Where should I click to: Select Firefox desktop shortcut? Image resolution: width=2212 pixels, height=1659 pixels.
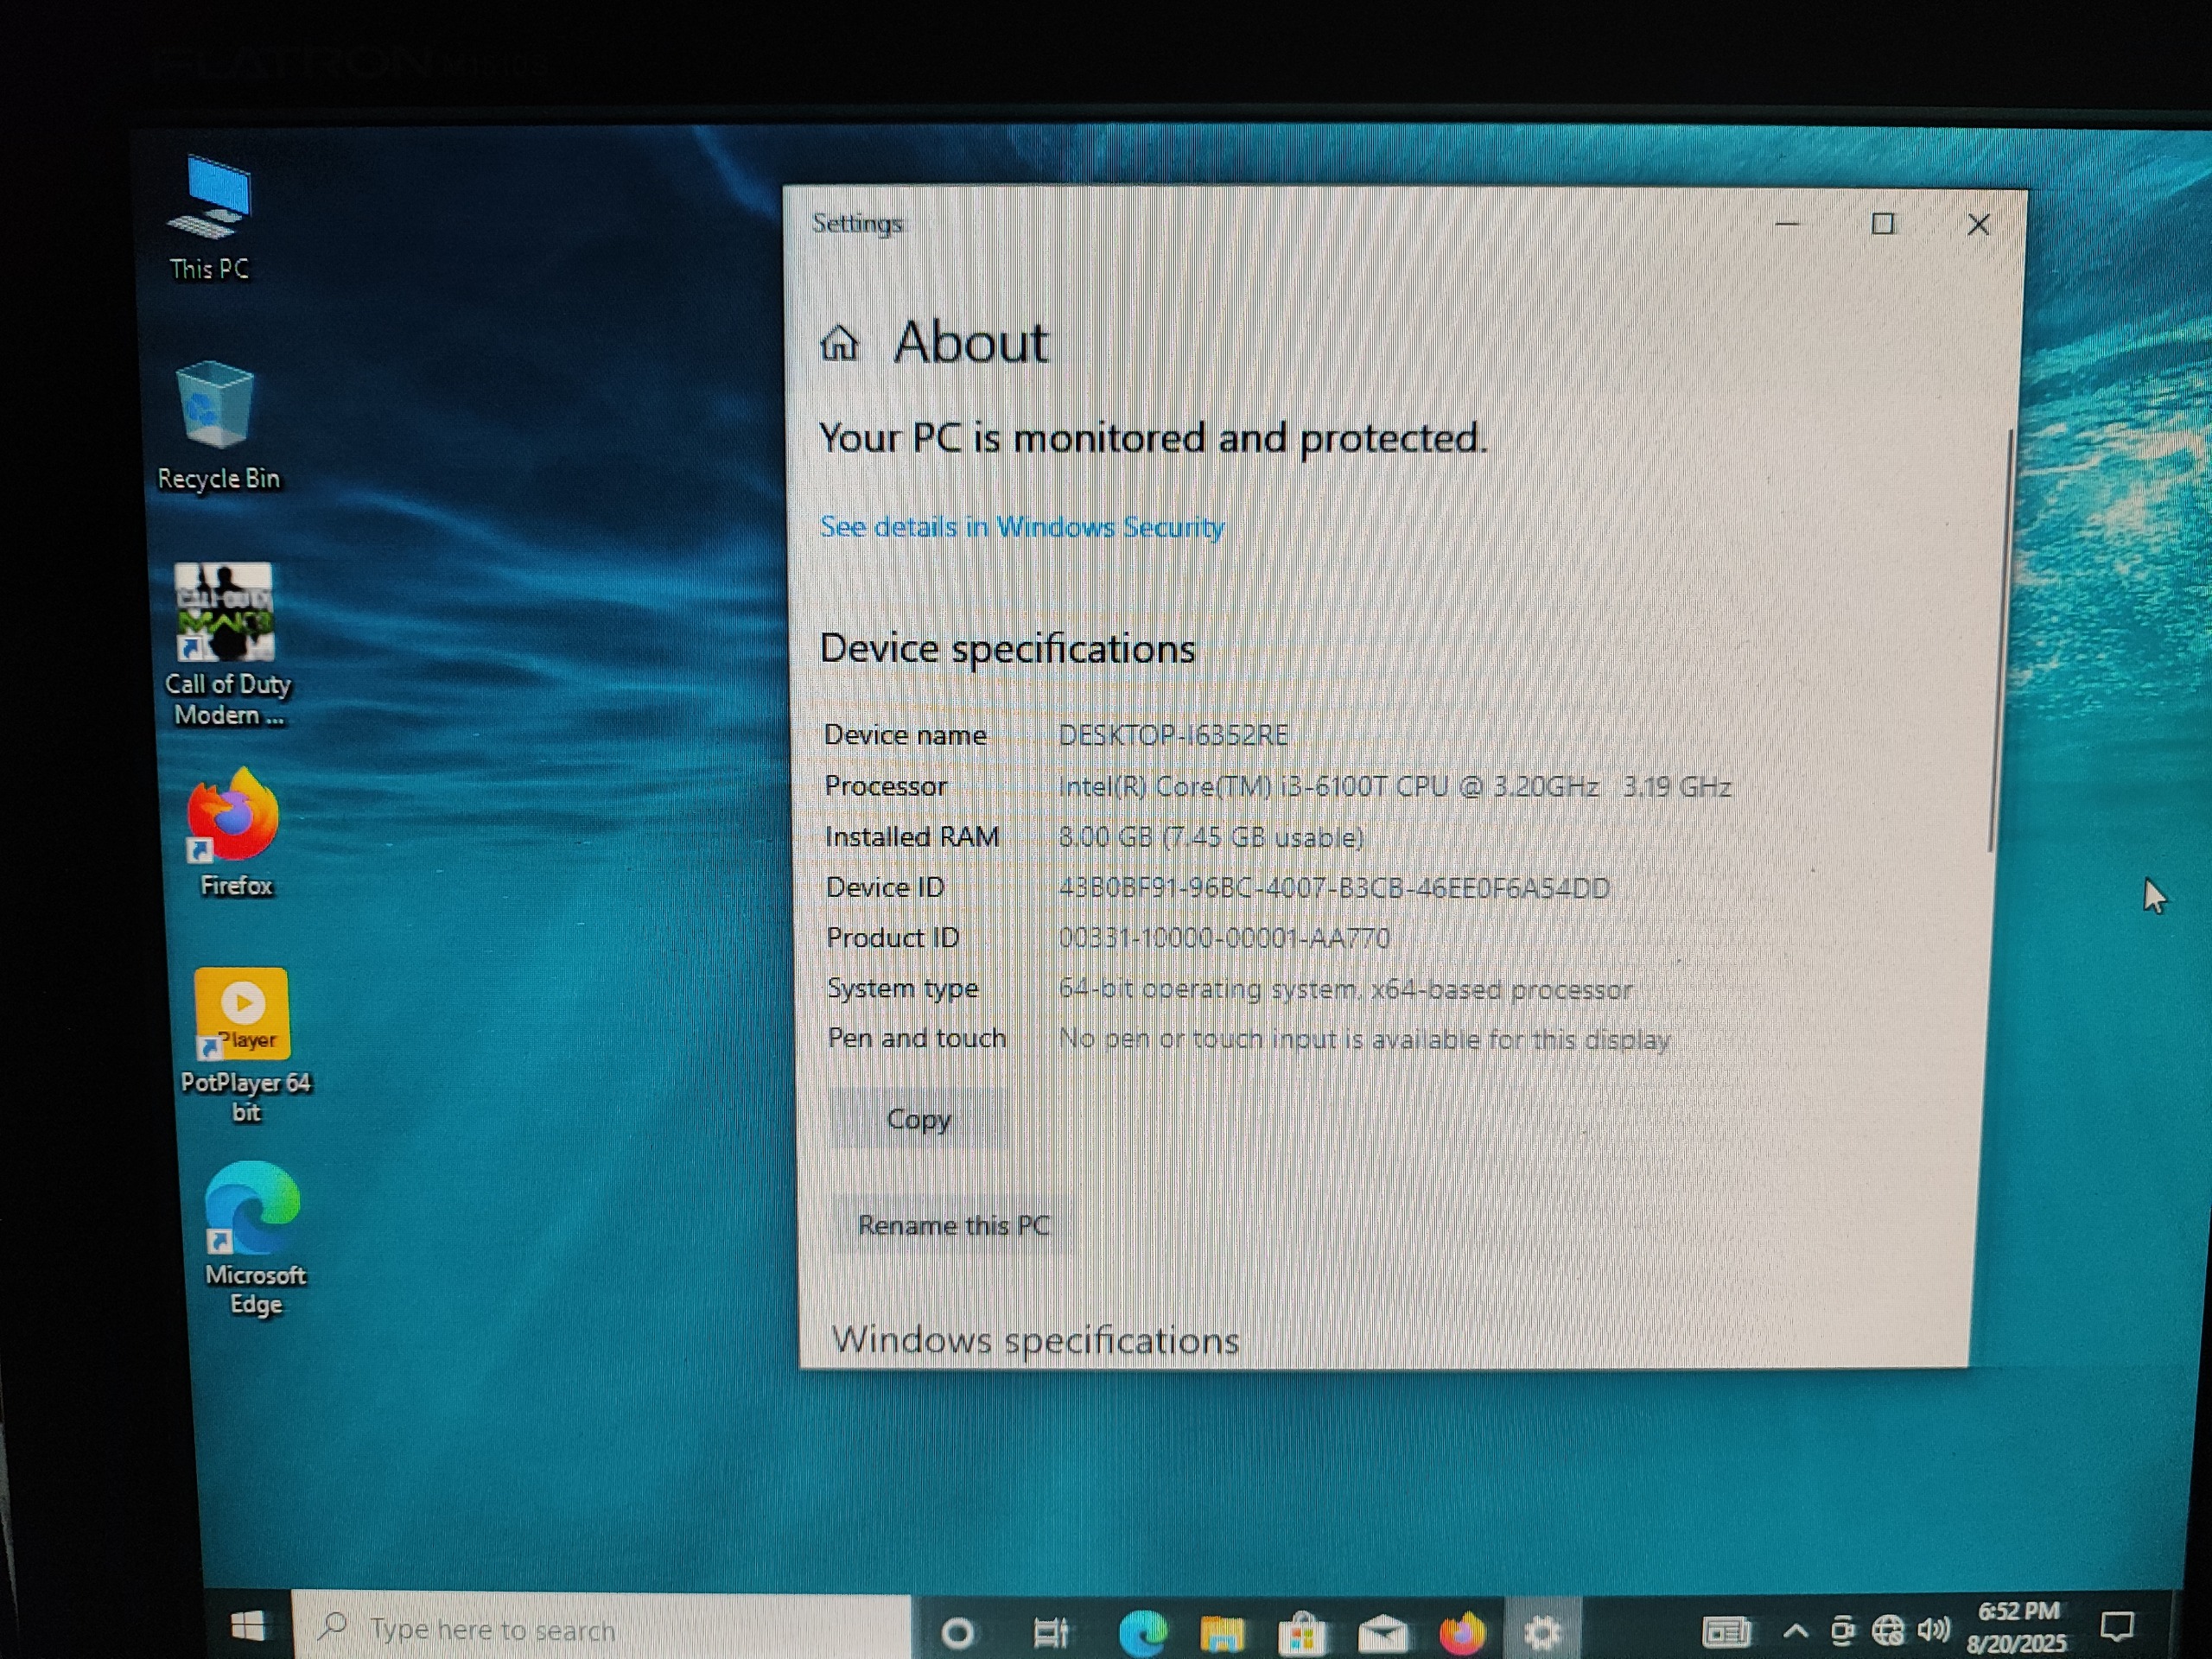235,834
